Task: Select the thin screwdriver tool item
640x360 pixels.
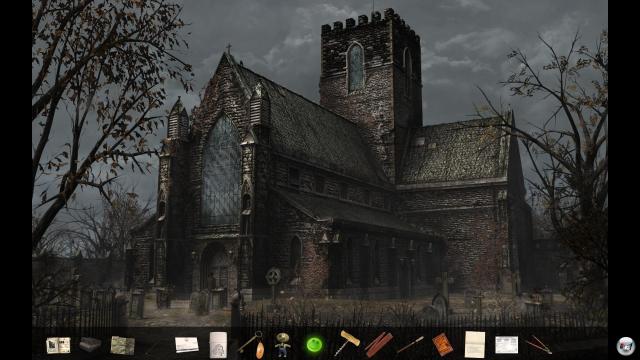Action: click(x=410, y=344)
